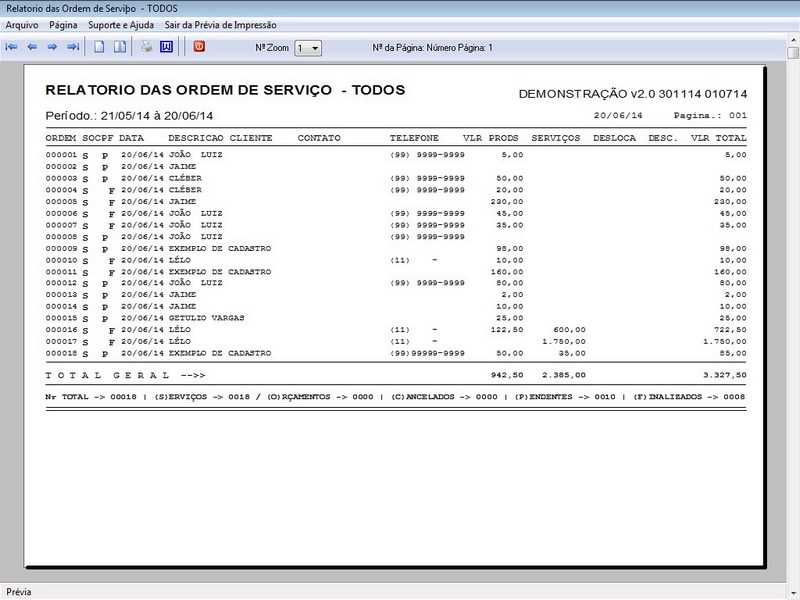Click Sair da Prévia de Impressão

tap(220, 25)
